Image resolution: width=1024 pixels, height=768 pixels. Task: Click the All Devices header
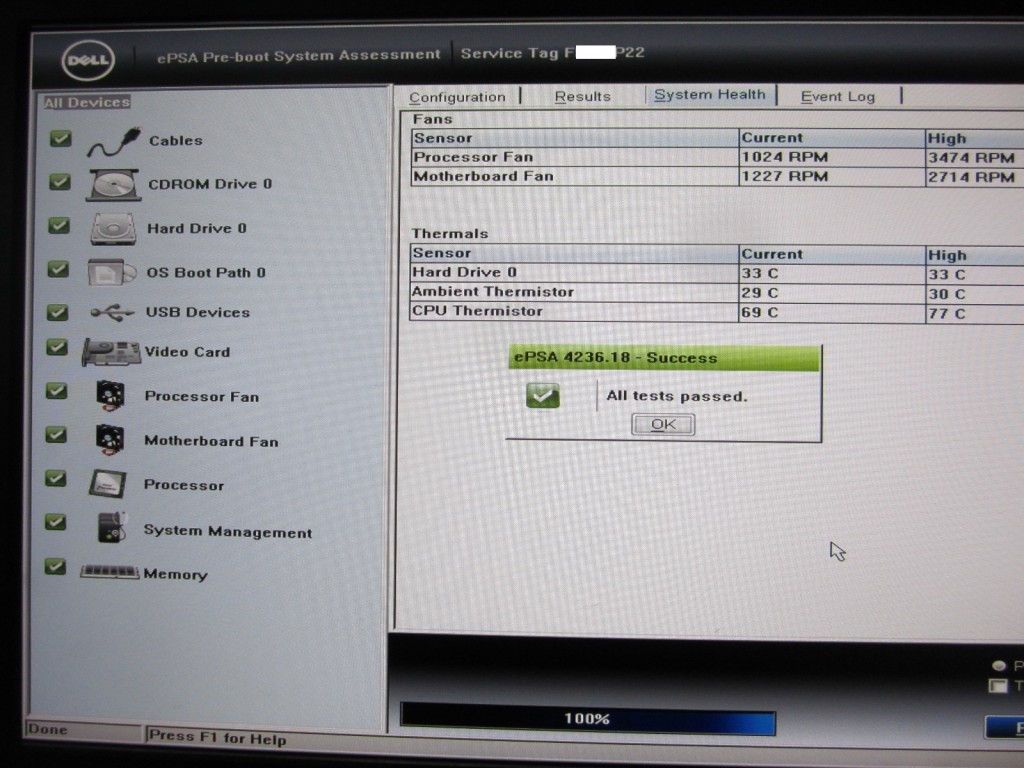click(87, 103)
